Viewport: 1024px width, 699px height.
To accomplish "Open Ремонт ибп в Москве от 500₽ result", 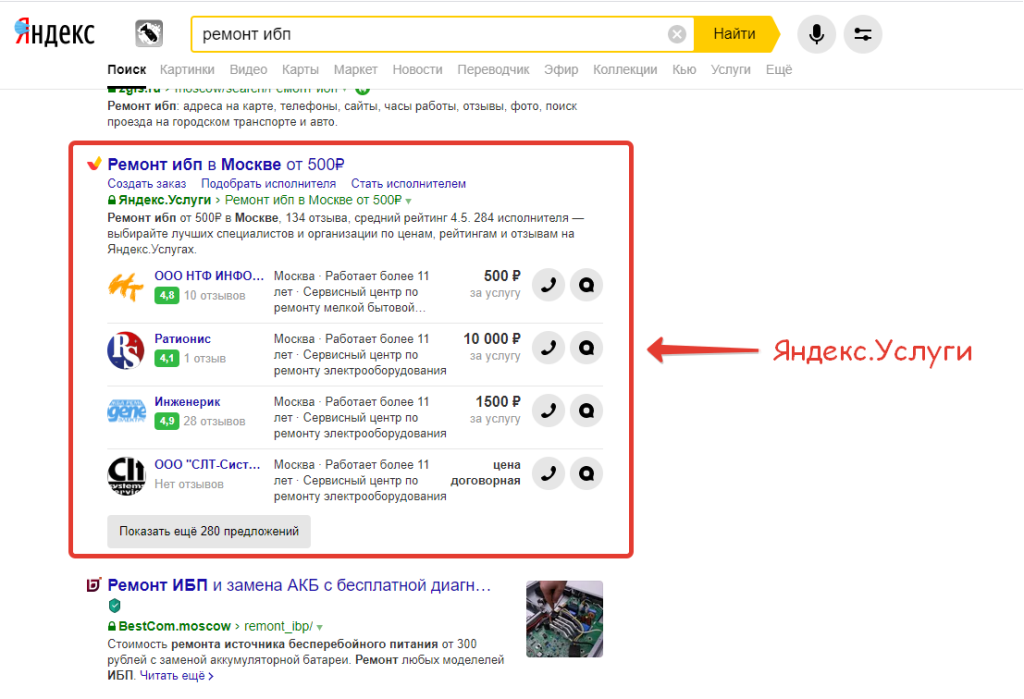I will click(x=226, y=164).
